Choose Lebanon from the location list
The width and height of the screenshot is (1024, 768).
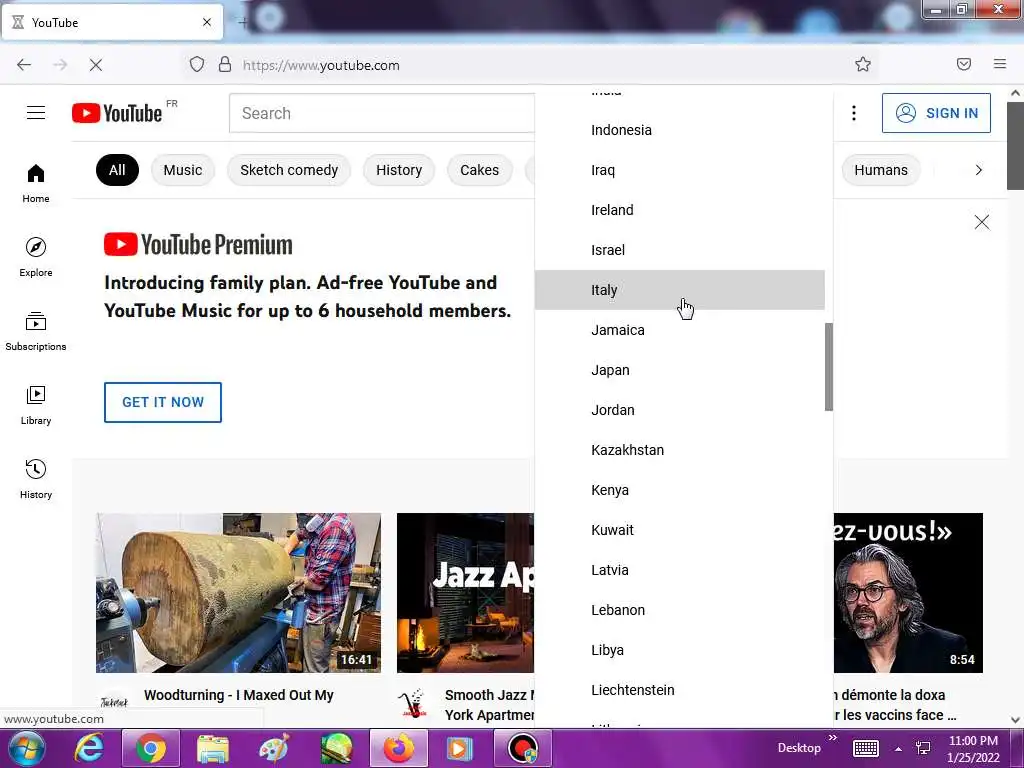point(679,610)
